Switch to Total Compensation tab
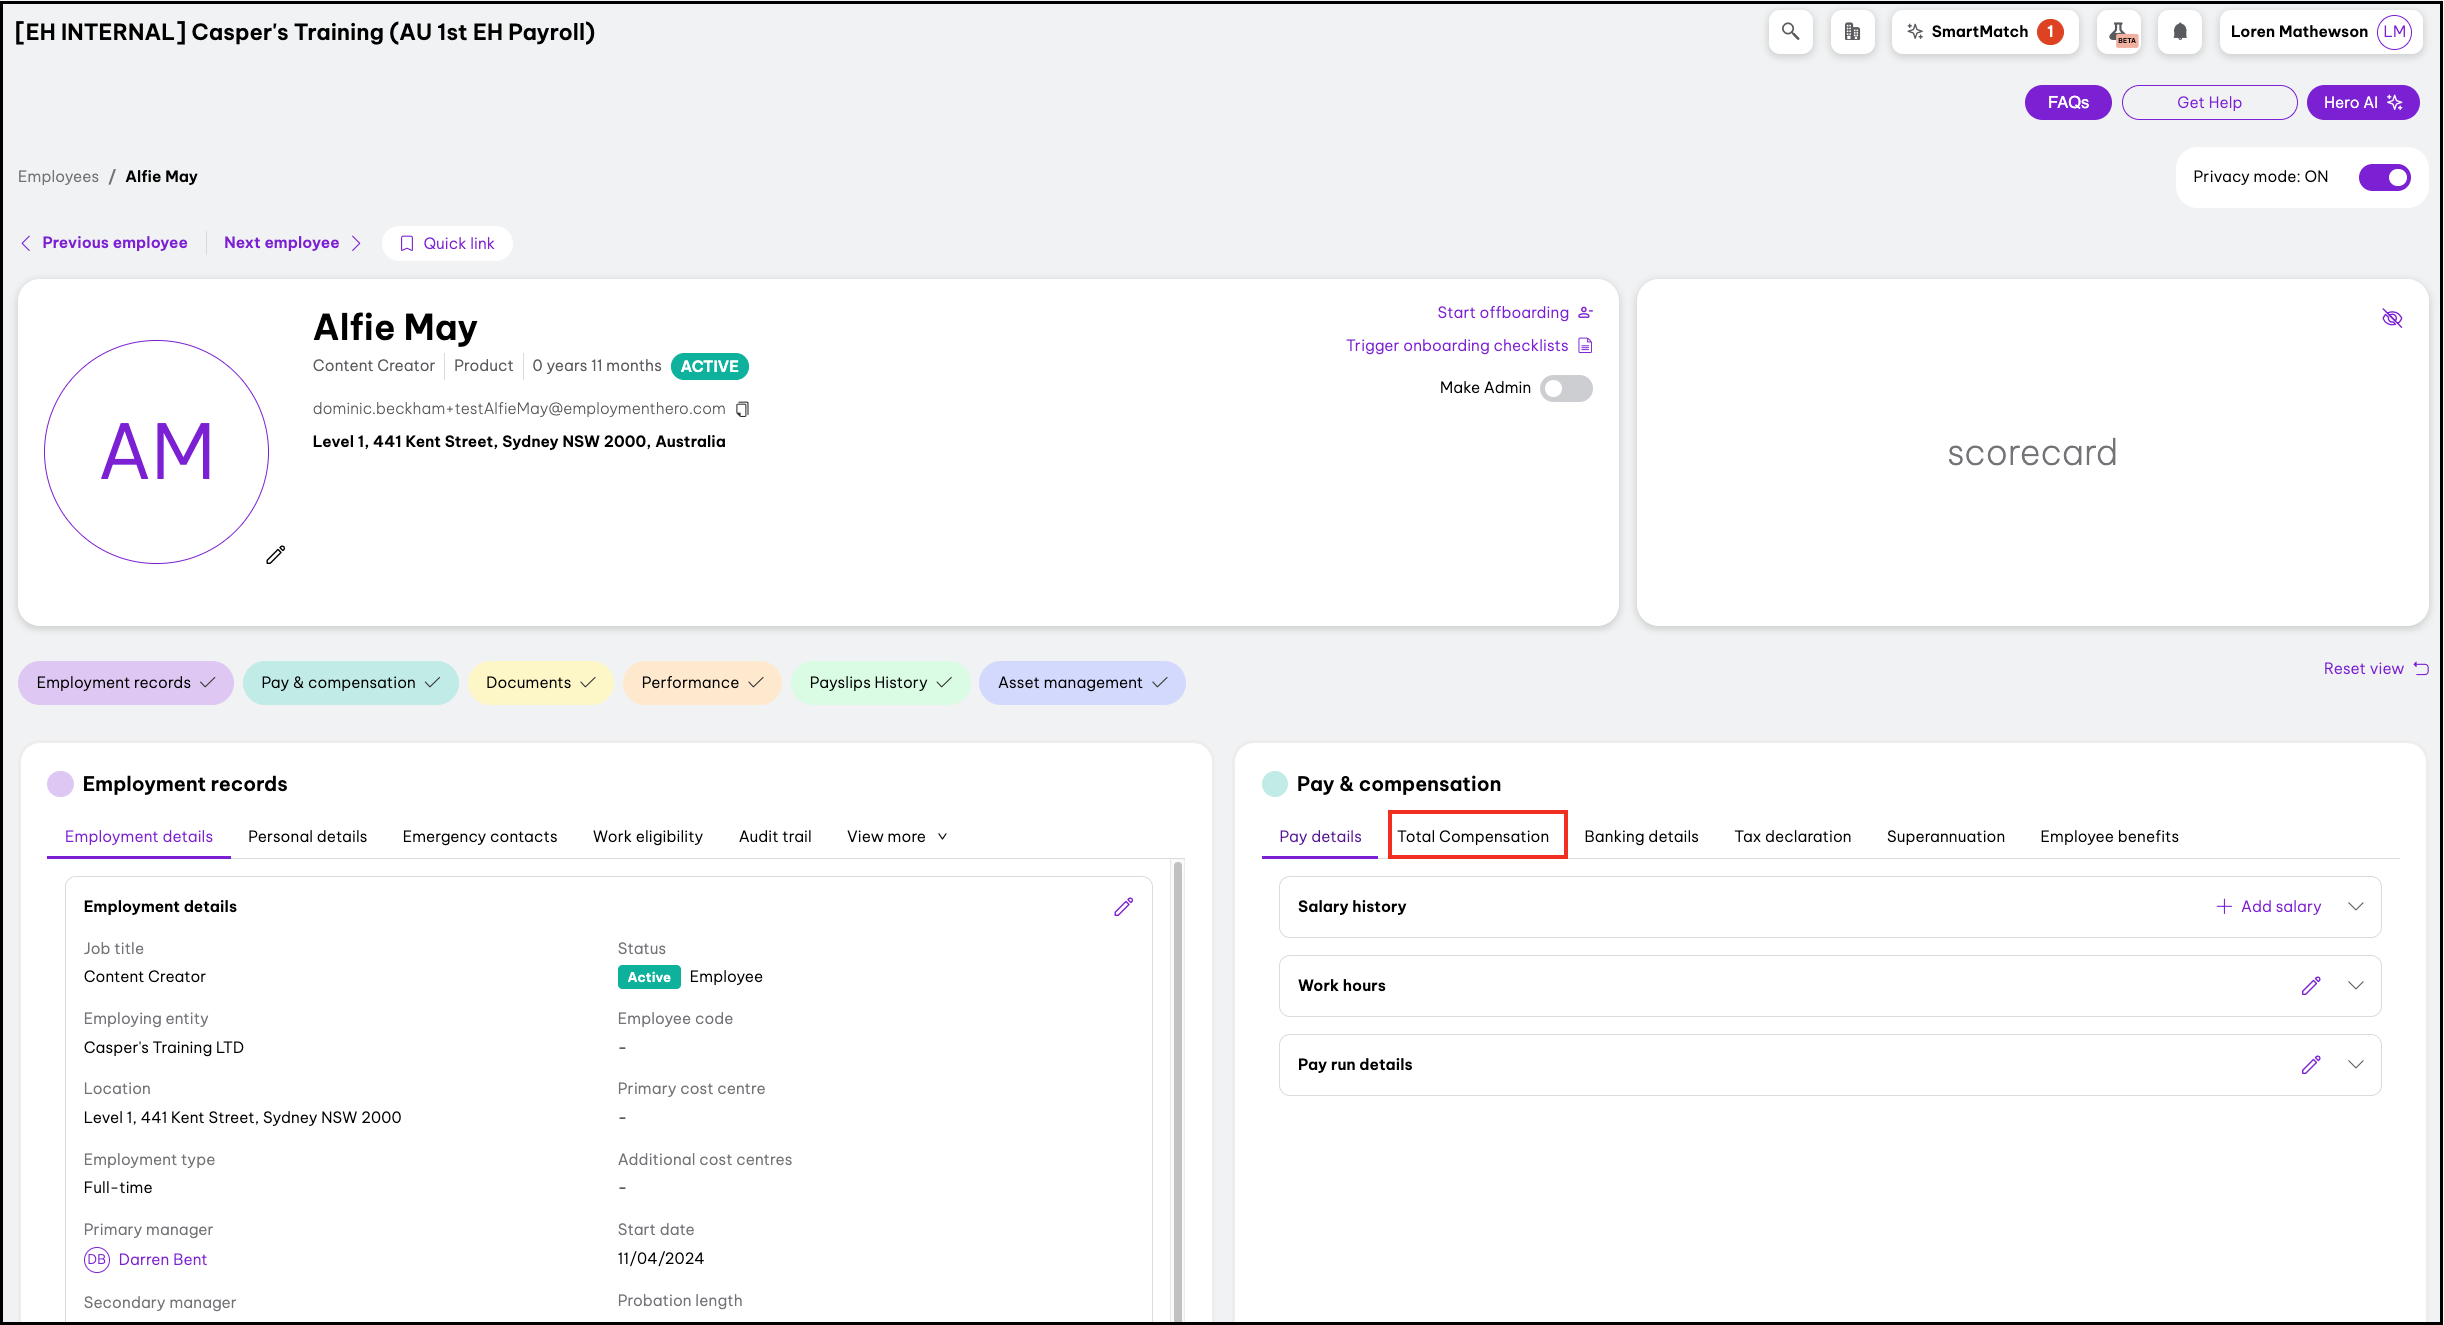 1472,837
